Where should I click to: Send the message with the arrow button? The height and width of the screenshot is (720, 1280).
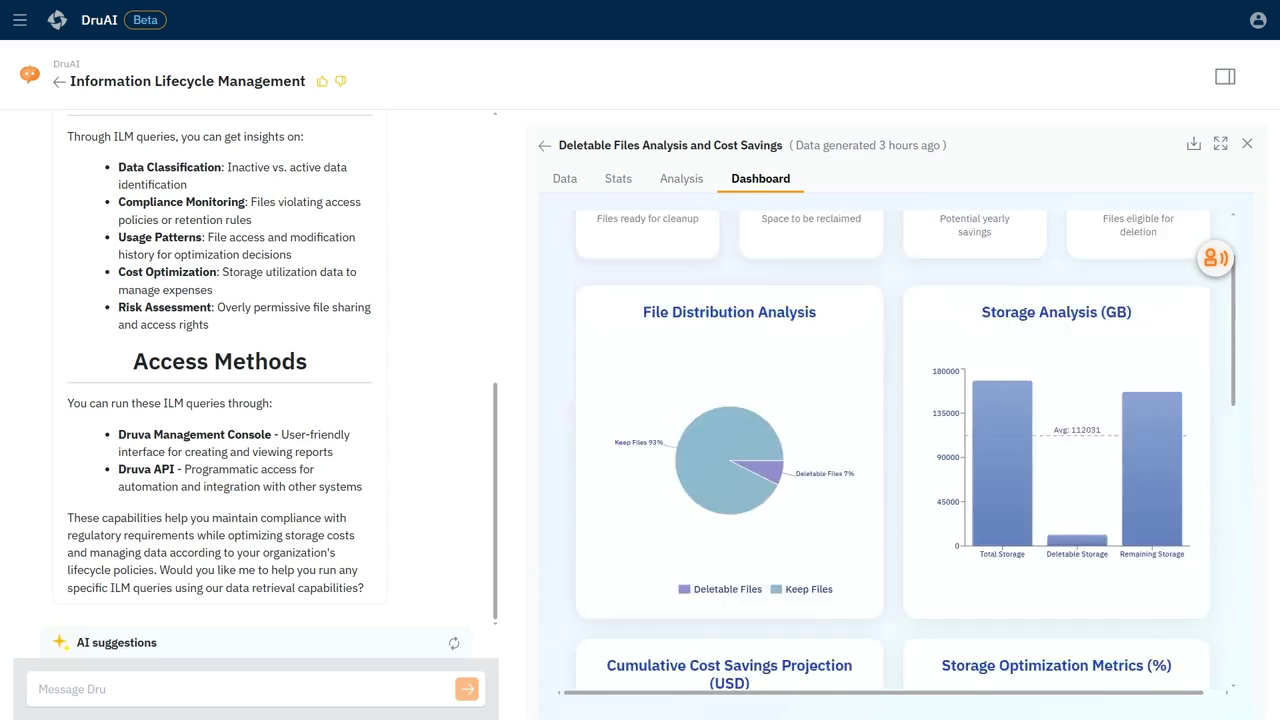[x=466, y=689]
